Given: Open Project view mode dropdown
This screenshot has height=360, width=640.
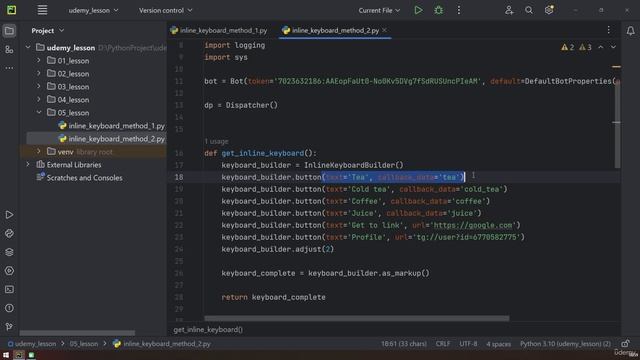Looking at the screenshot, I should 48,31.
